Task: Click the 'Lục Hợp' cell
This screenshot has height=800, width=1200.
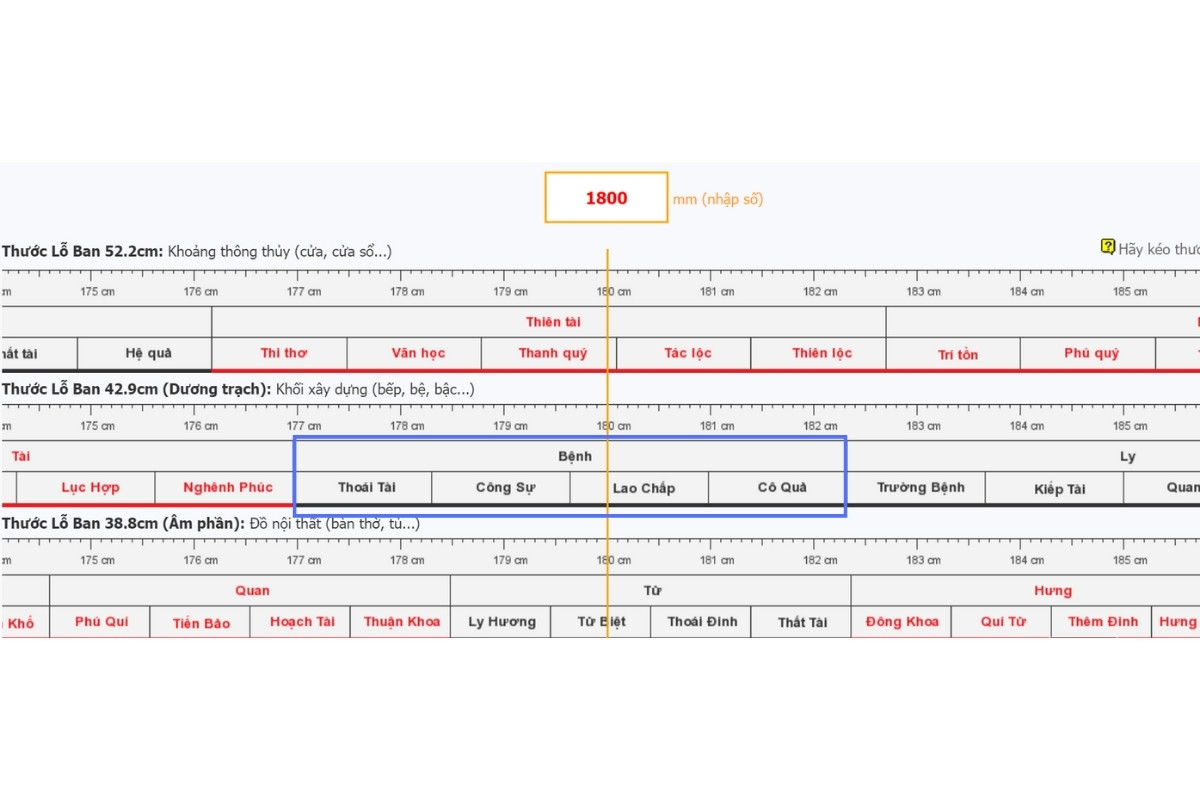Action: (x=87, y=488)
